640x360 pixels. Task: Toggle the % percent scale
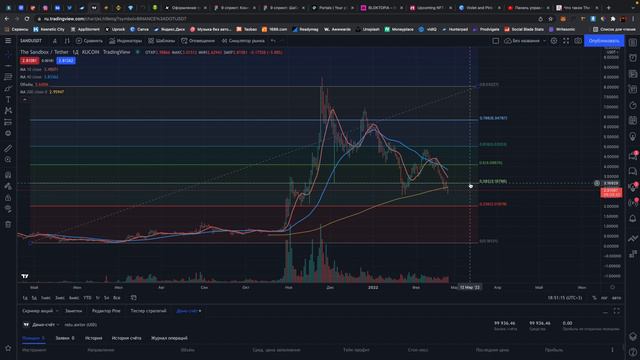point(594,298)
